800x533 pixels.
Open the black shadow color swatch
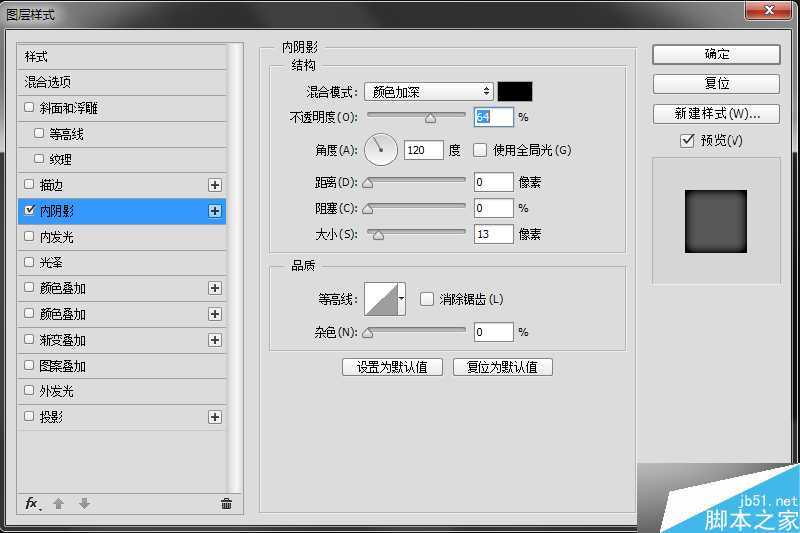pos(515,92)
